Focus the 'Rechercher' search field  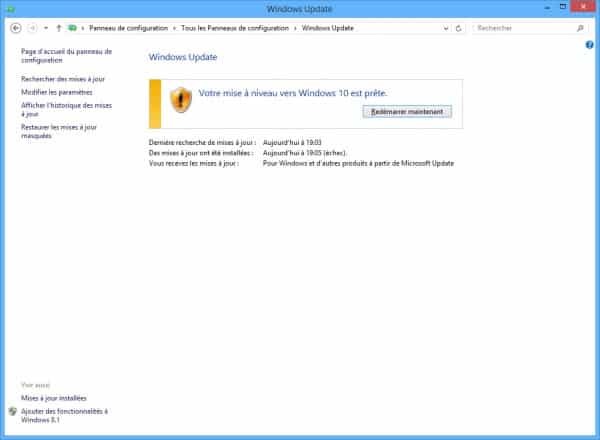(518, 28)
